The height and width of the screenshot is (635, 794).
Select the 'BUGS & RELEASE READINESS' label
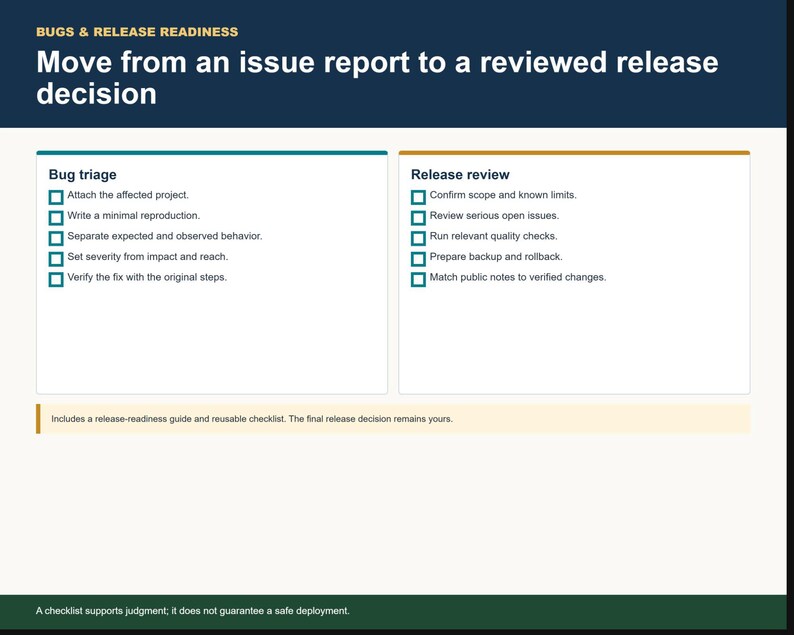click(137, 32)
